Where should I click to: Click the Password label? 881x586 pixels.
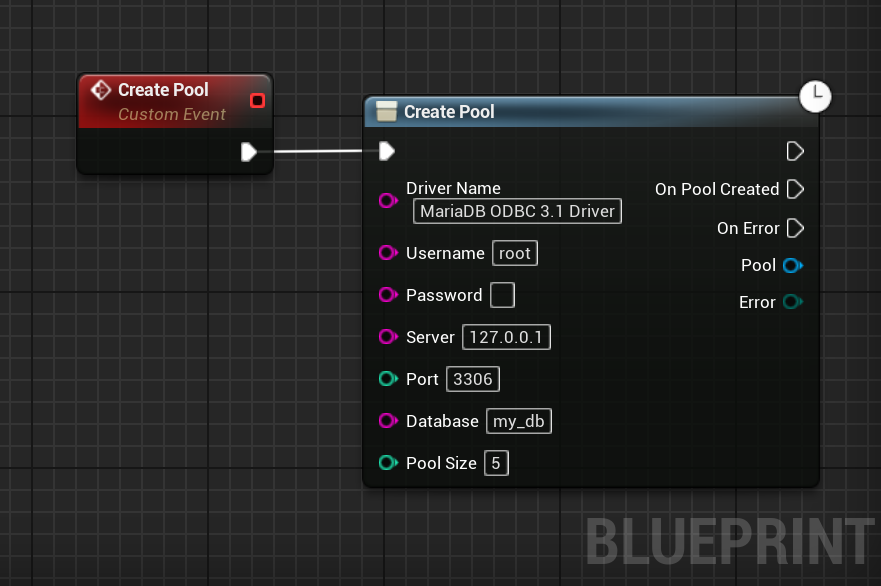click(x=444, y=295)
